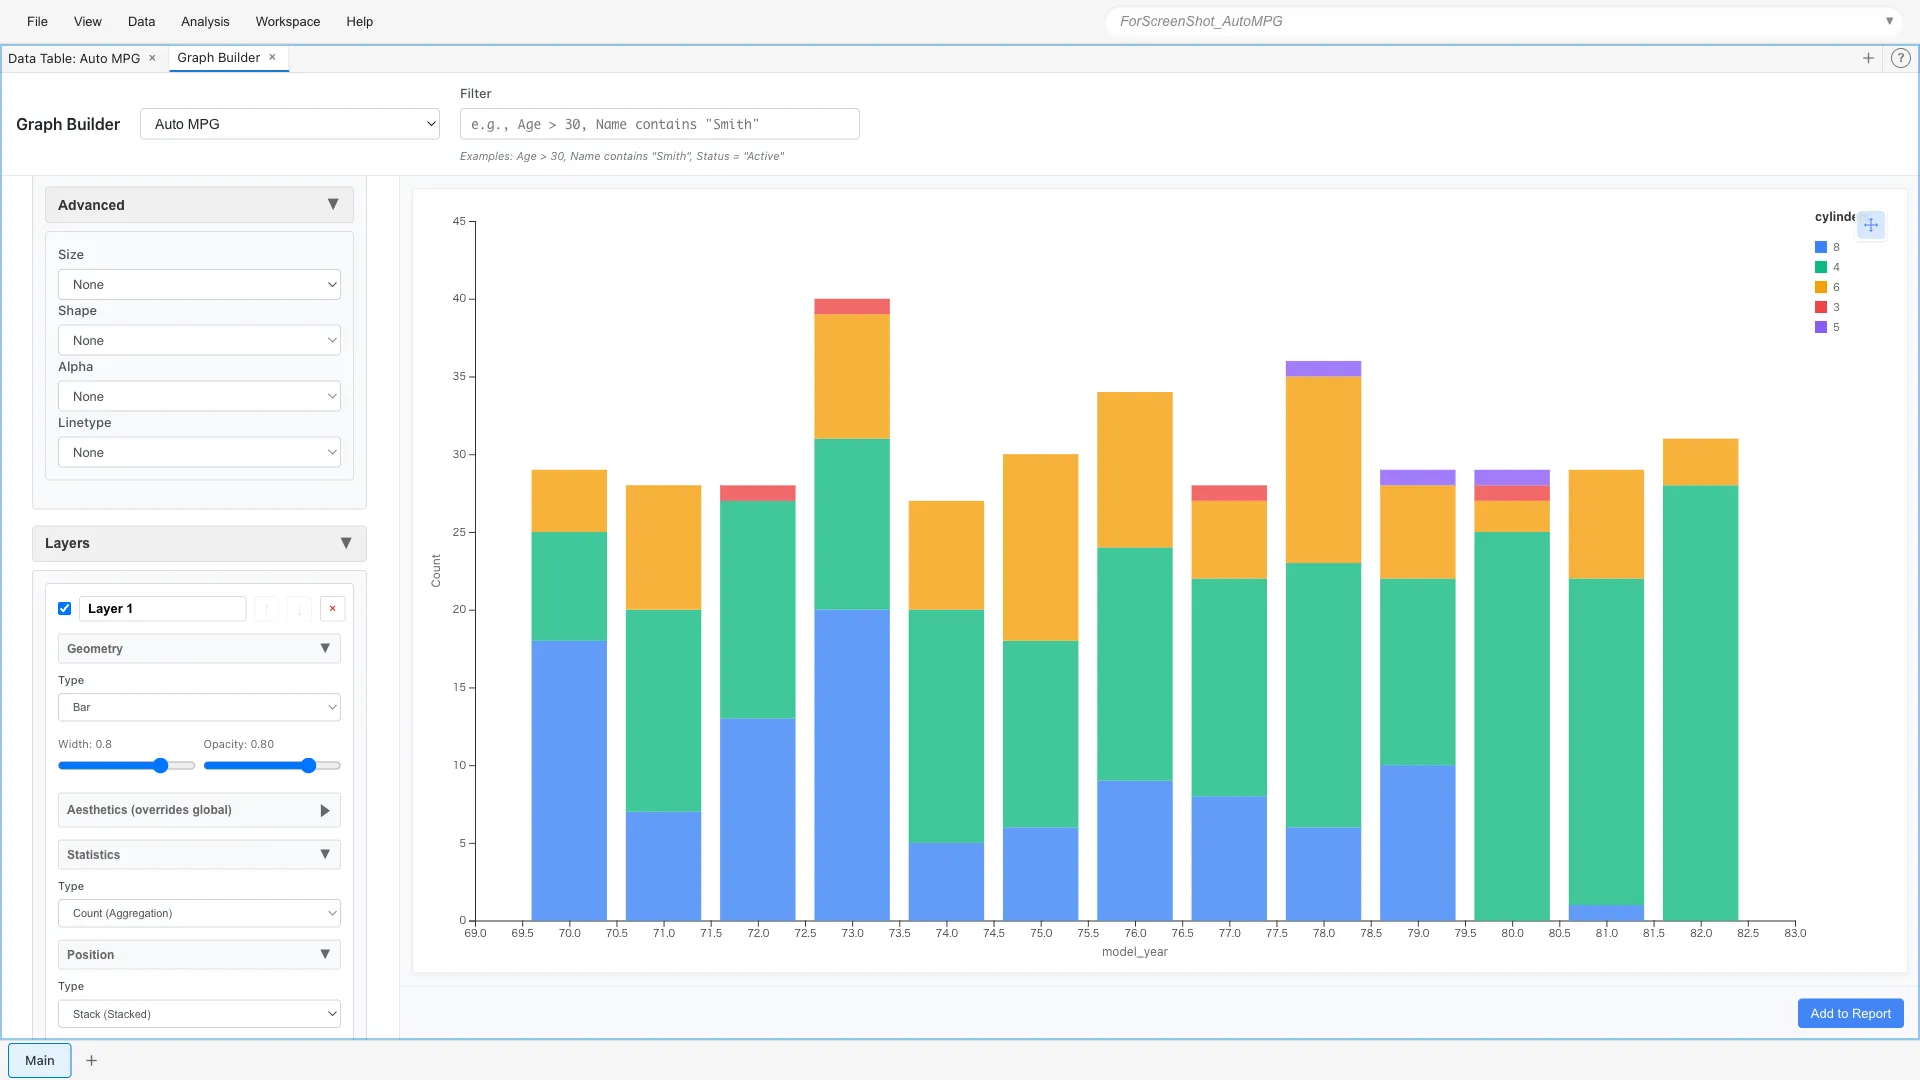Image resolution: width=1920 pixels, height=1080 pixels.
Task: Disable Layer 1 via its checkbox
Action: 64,608
